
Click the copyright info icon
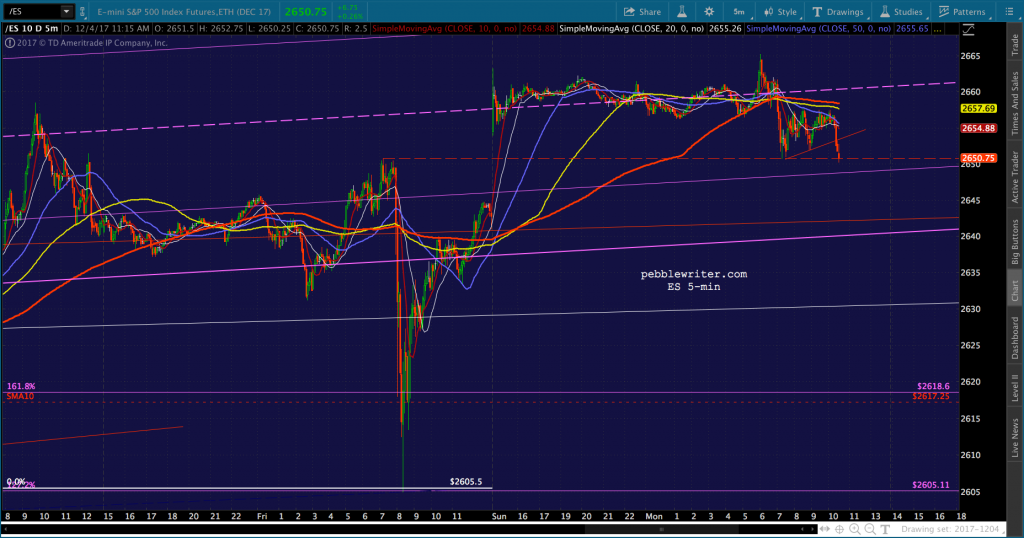9,43
